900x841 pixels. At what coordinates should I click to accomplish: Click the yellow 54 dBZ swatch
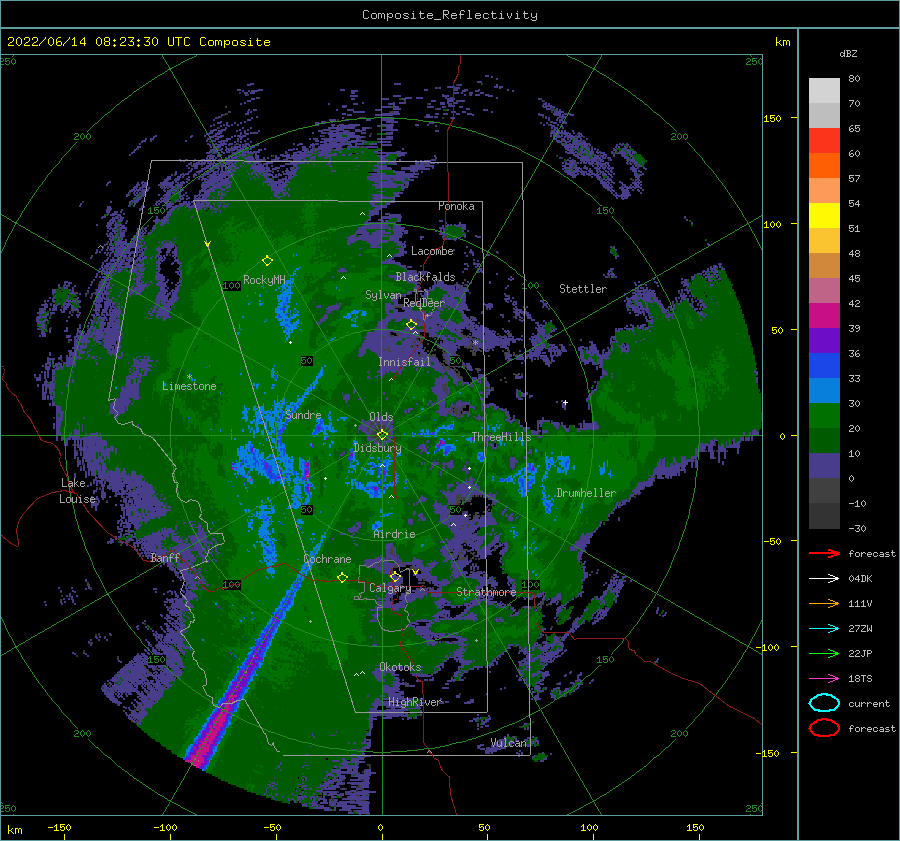pyautogui.click(x=824, y=215)
